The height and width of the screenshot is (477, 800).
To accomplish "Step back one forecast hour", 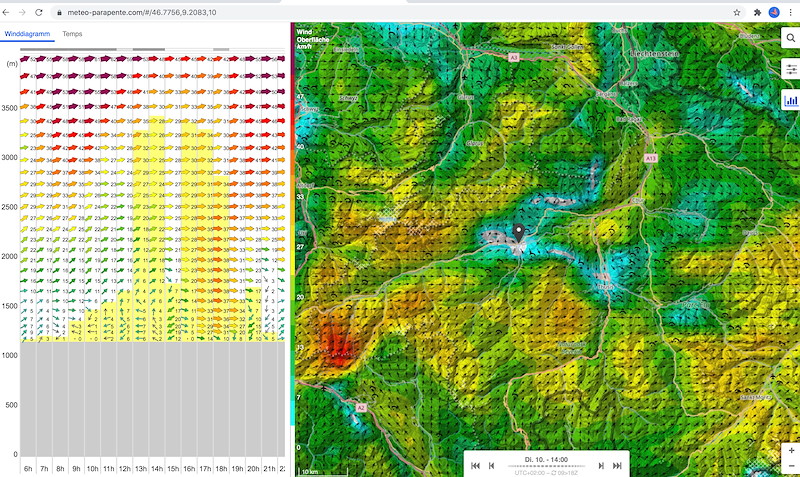I will (491, 465).
